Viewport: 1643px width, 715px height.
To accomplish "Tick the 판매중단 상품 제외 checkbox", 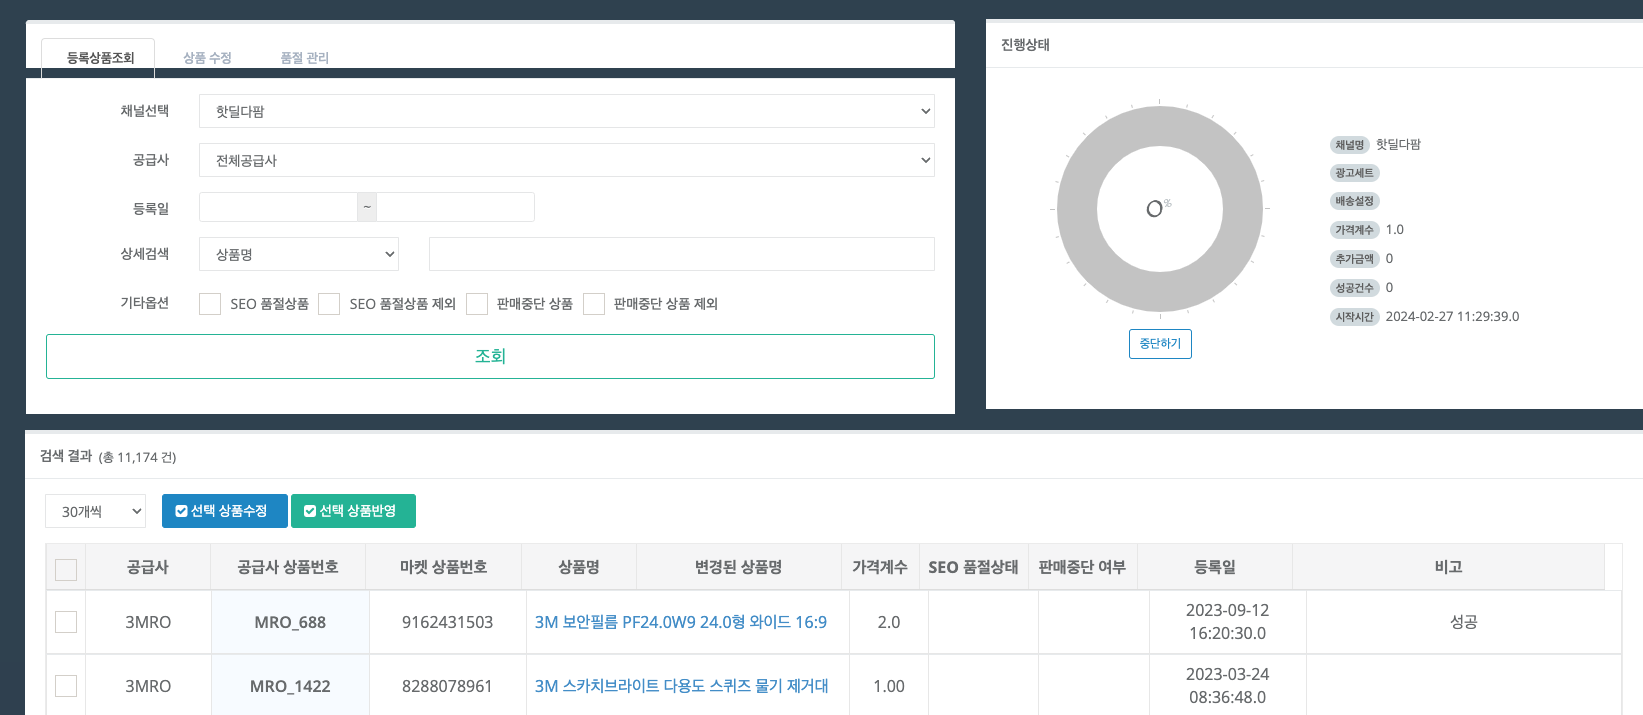I will point(594,304).
